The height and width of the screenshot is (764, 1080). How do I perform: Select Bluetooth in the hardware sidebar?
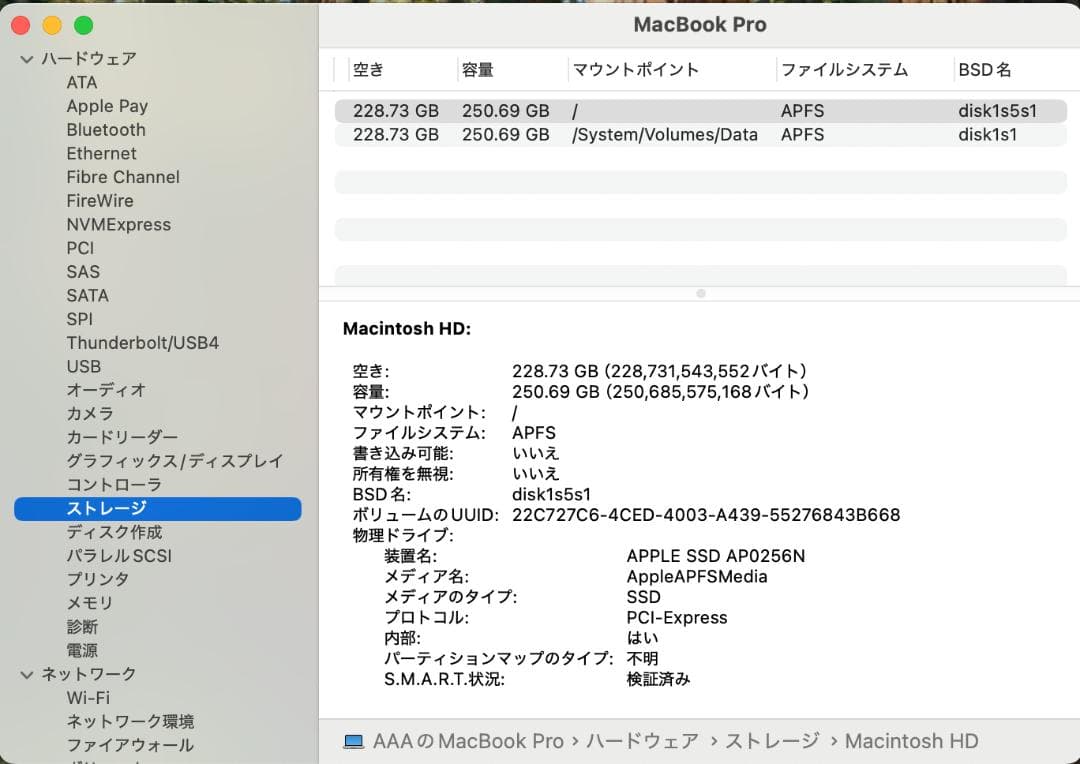[106, 130]
